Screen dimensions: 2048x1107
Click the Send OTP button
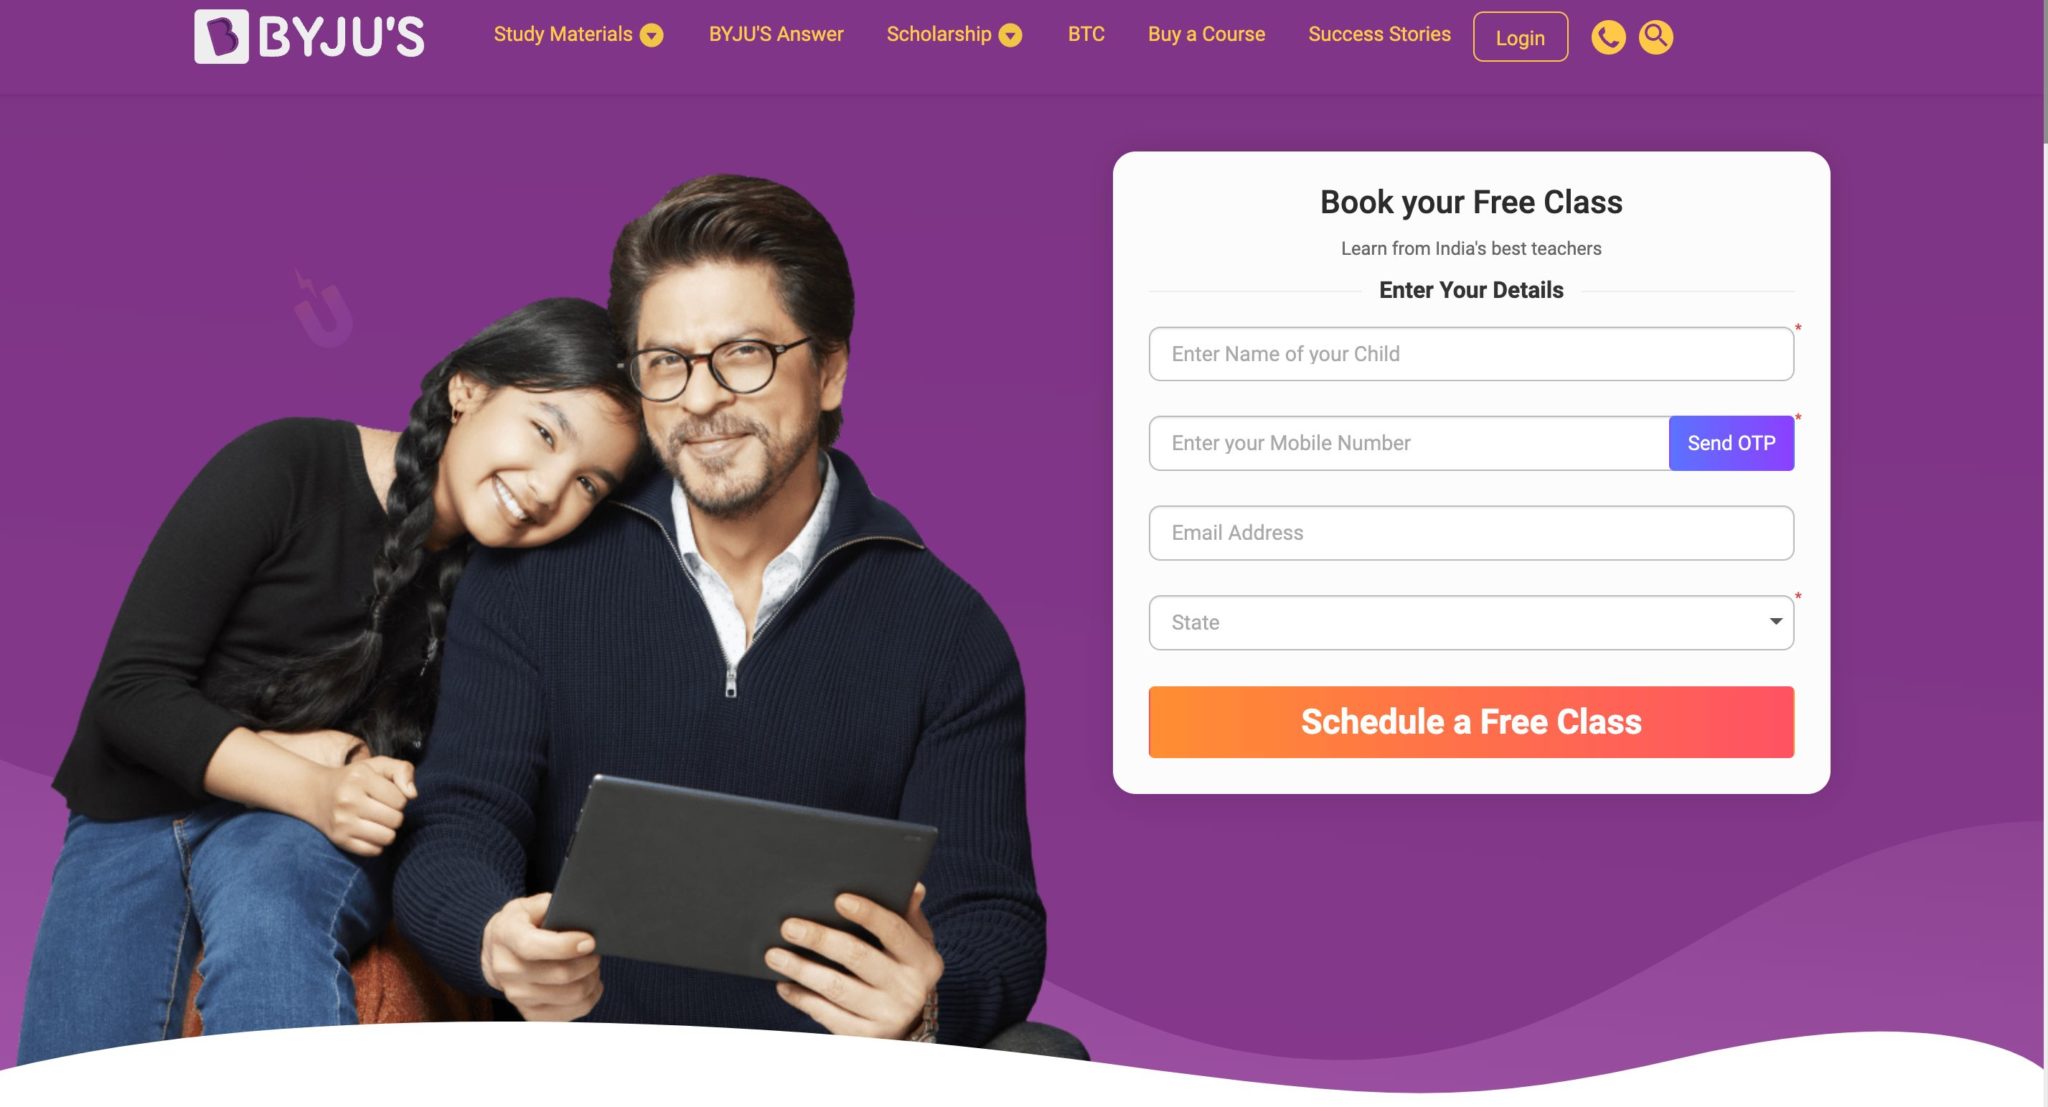[1732, 443]
